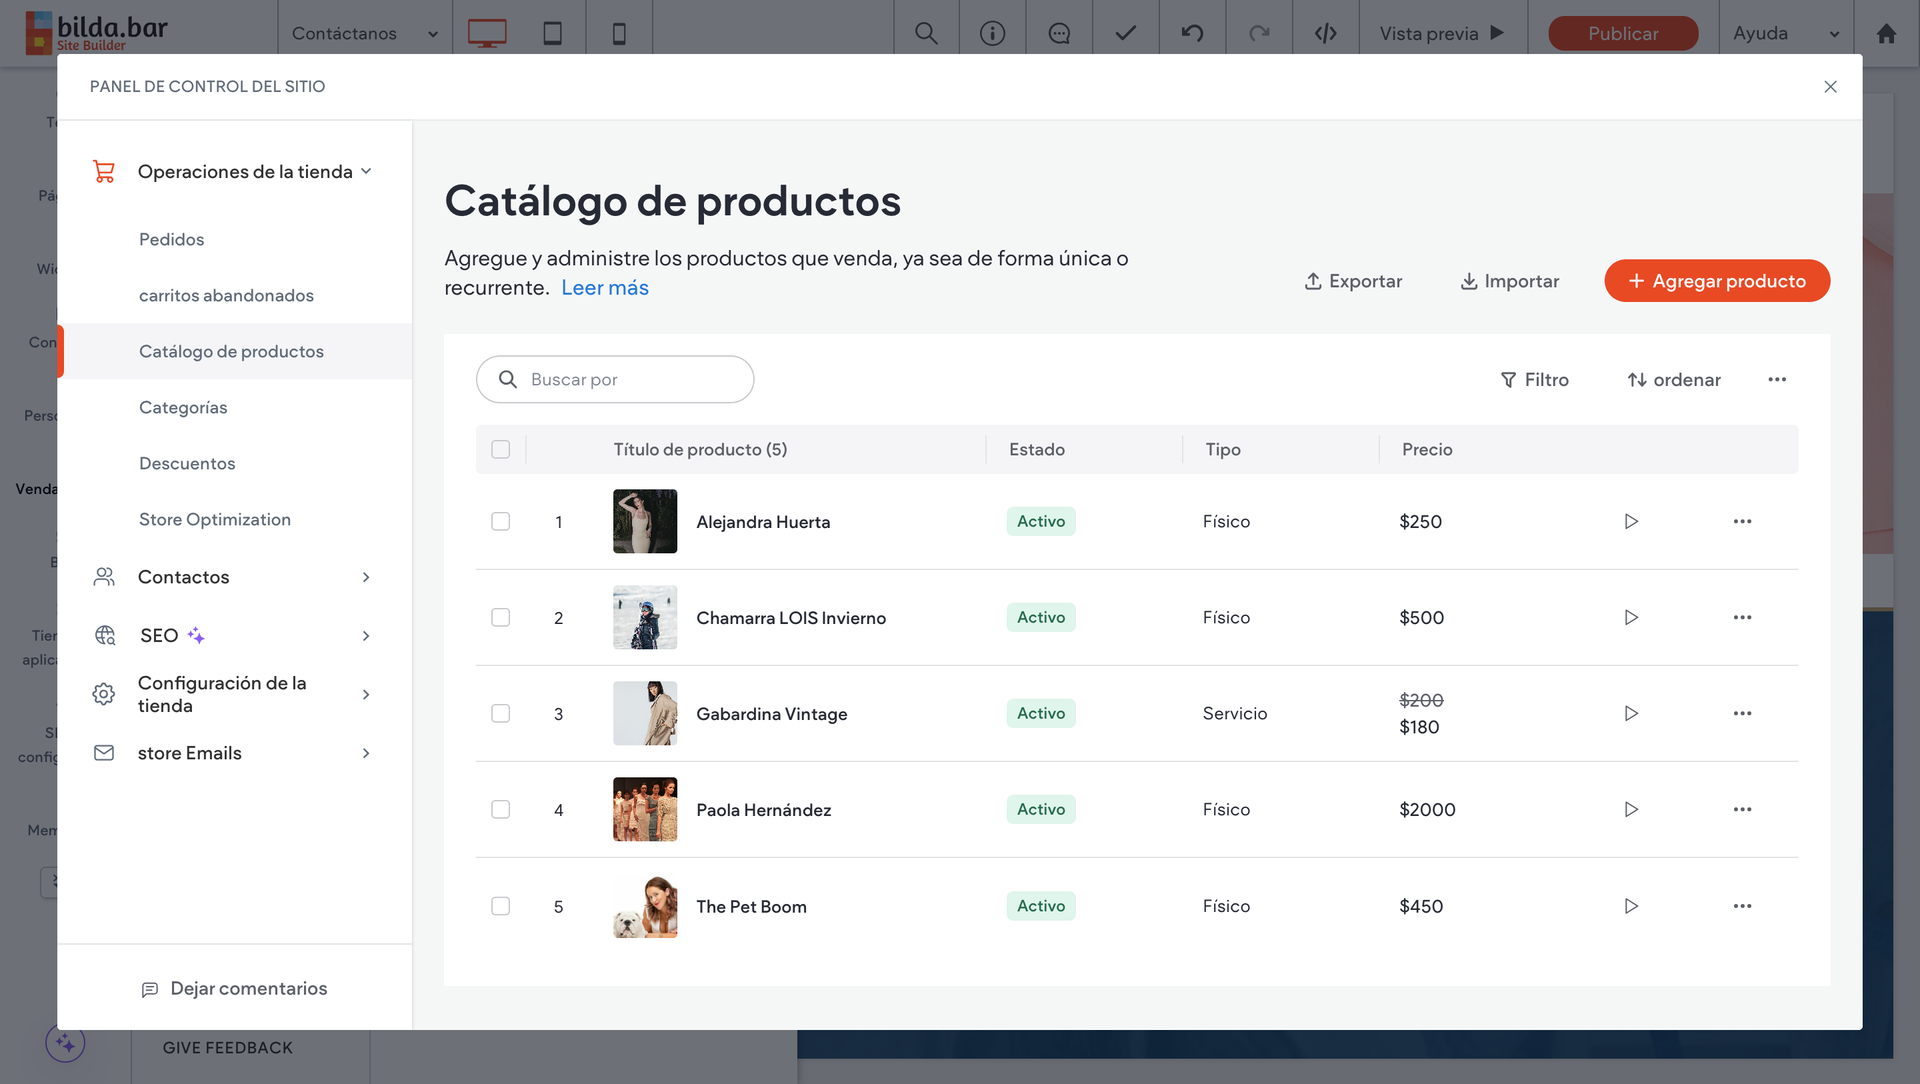
Task: Click the Buscar por search field
Action: [615, 379]
